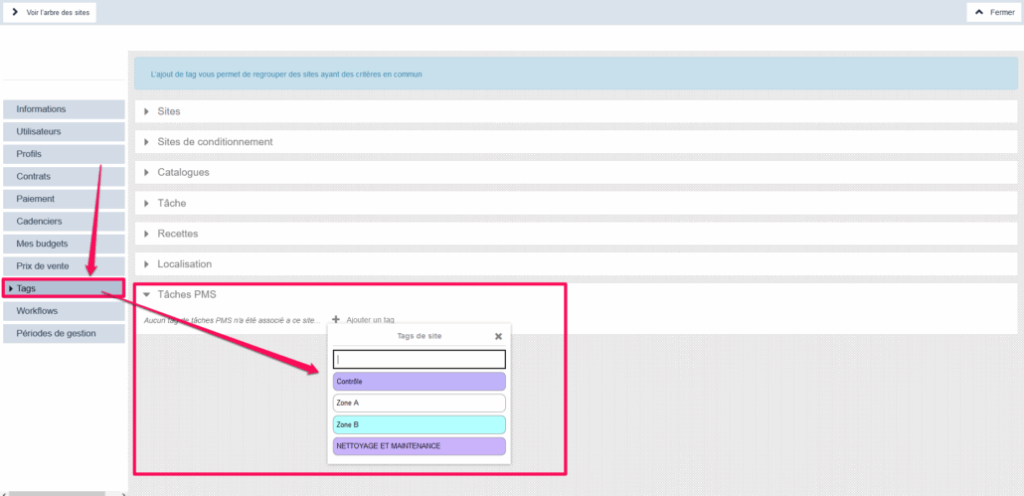The height and width of the screenshot is (496, 1024).
Task: Collapse the Tâches PMS section
Action: click(x=147, y=295)
